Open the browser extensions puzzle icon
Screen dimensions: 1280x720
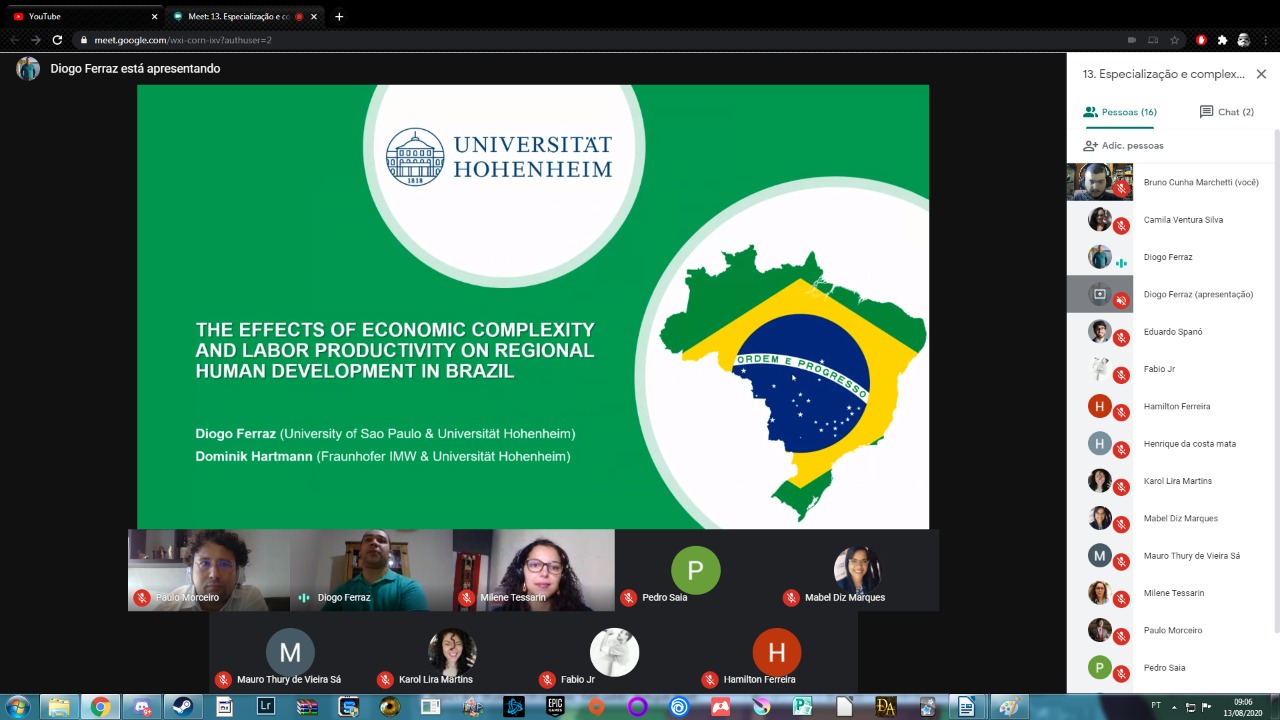1222,40
